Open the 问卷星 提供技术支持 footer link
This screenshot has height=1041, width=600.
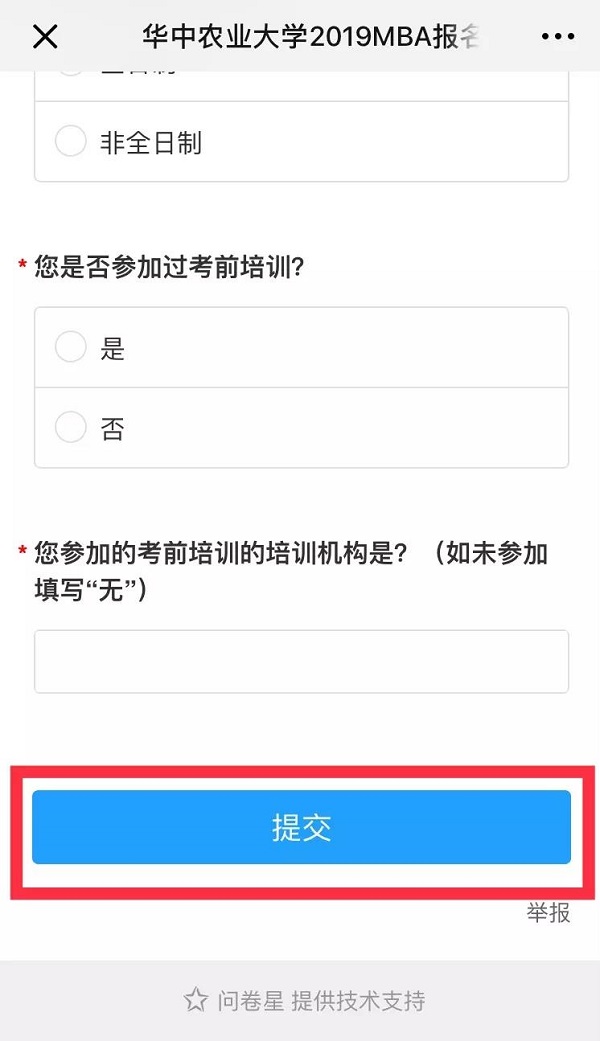(x=320, y=1000)
